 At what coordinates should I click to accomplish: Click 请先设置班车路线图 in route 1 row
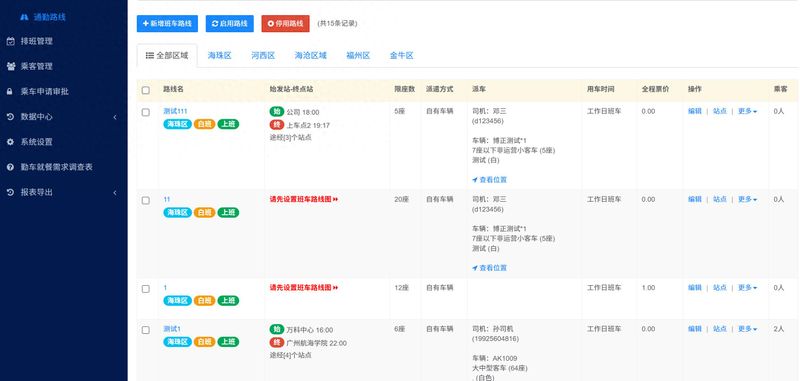coord(304,288)
